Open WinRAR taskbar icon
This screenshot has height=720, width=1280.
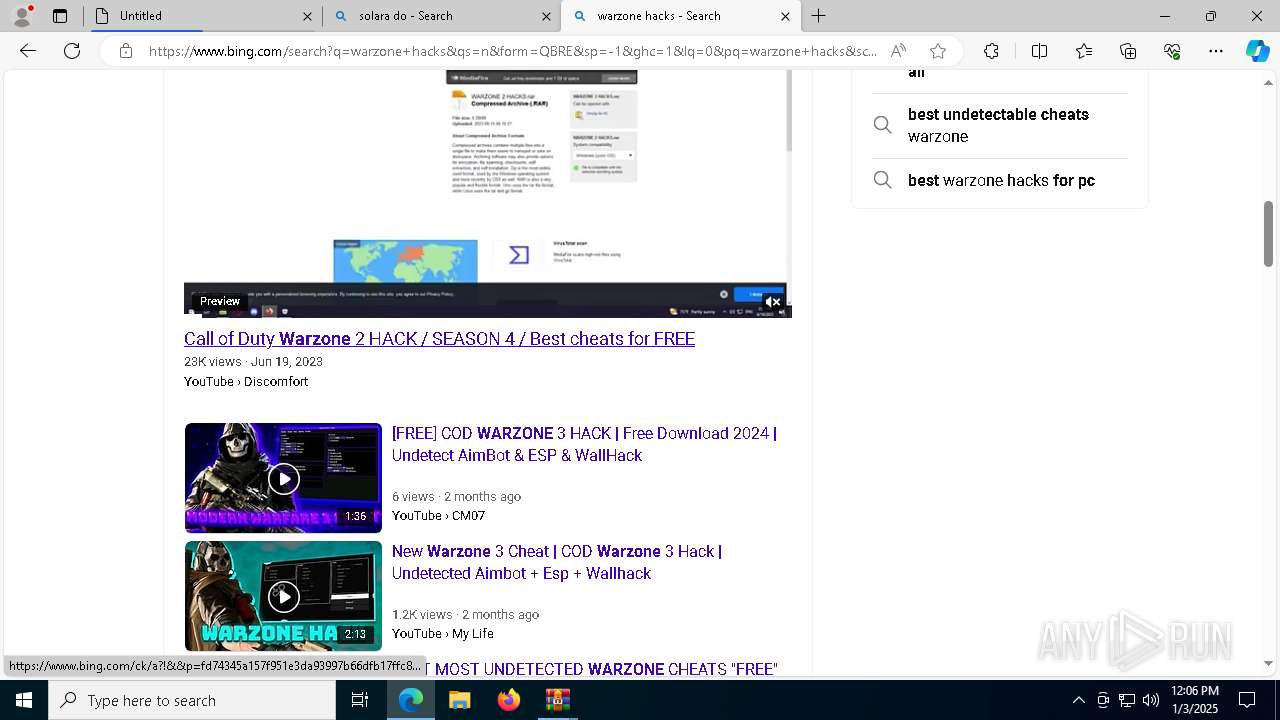pos(557,700)
